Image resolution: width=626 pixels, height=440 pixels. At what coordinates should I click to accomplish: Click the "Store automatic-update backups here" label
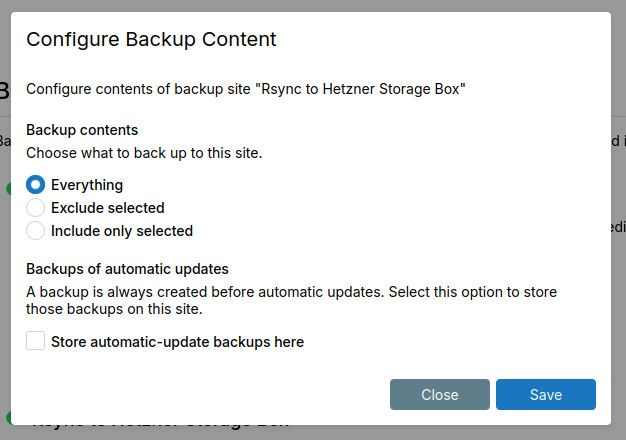pyautogui.click(x=177, y=342)
